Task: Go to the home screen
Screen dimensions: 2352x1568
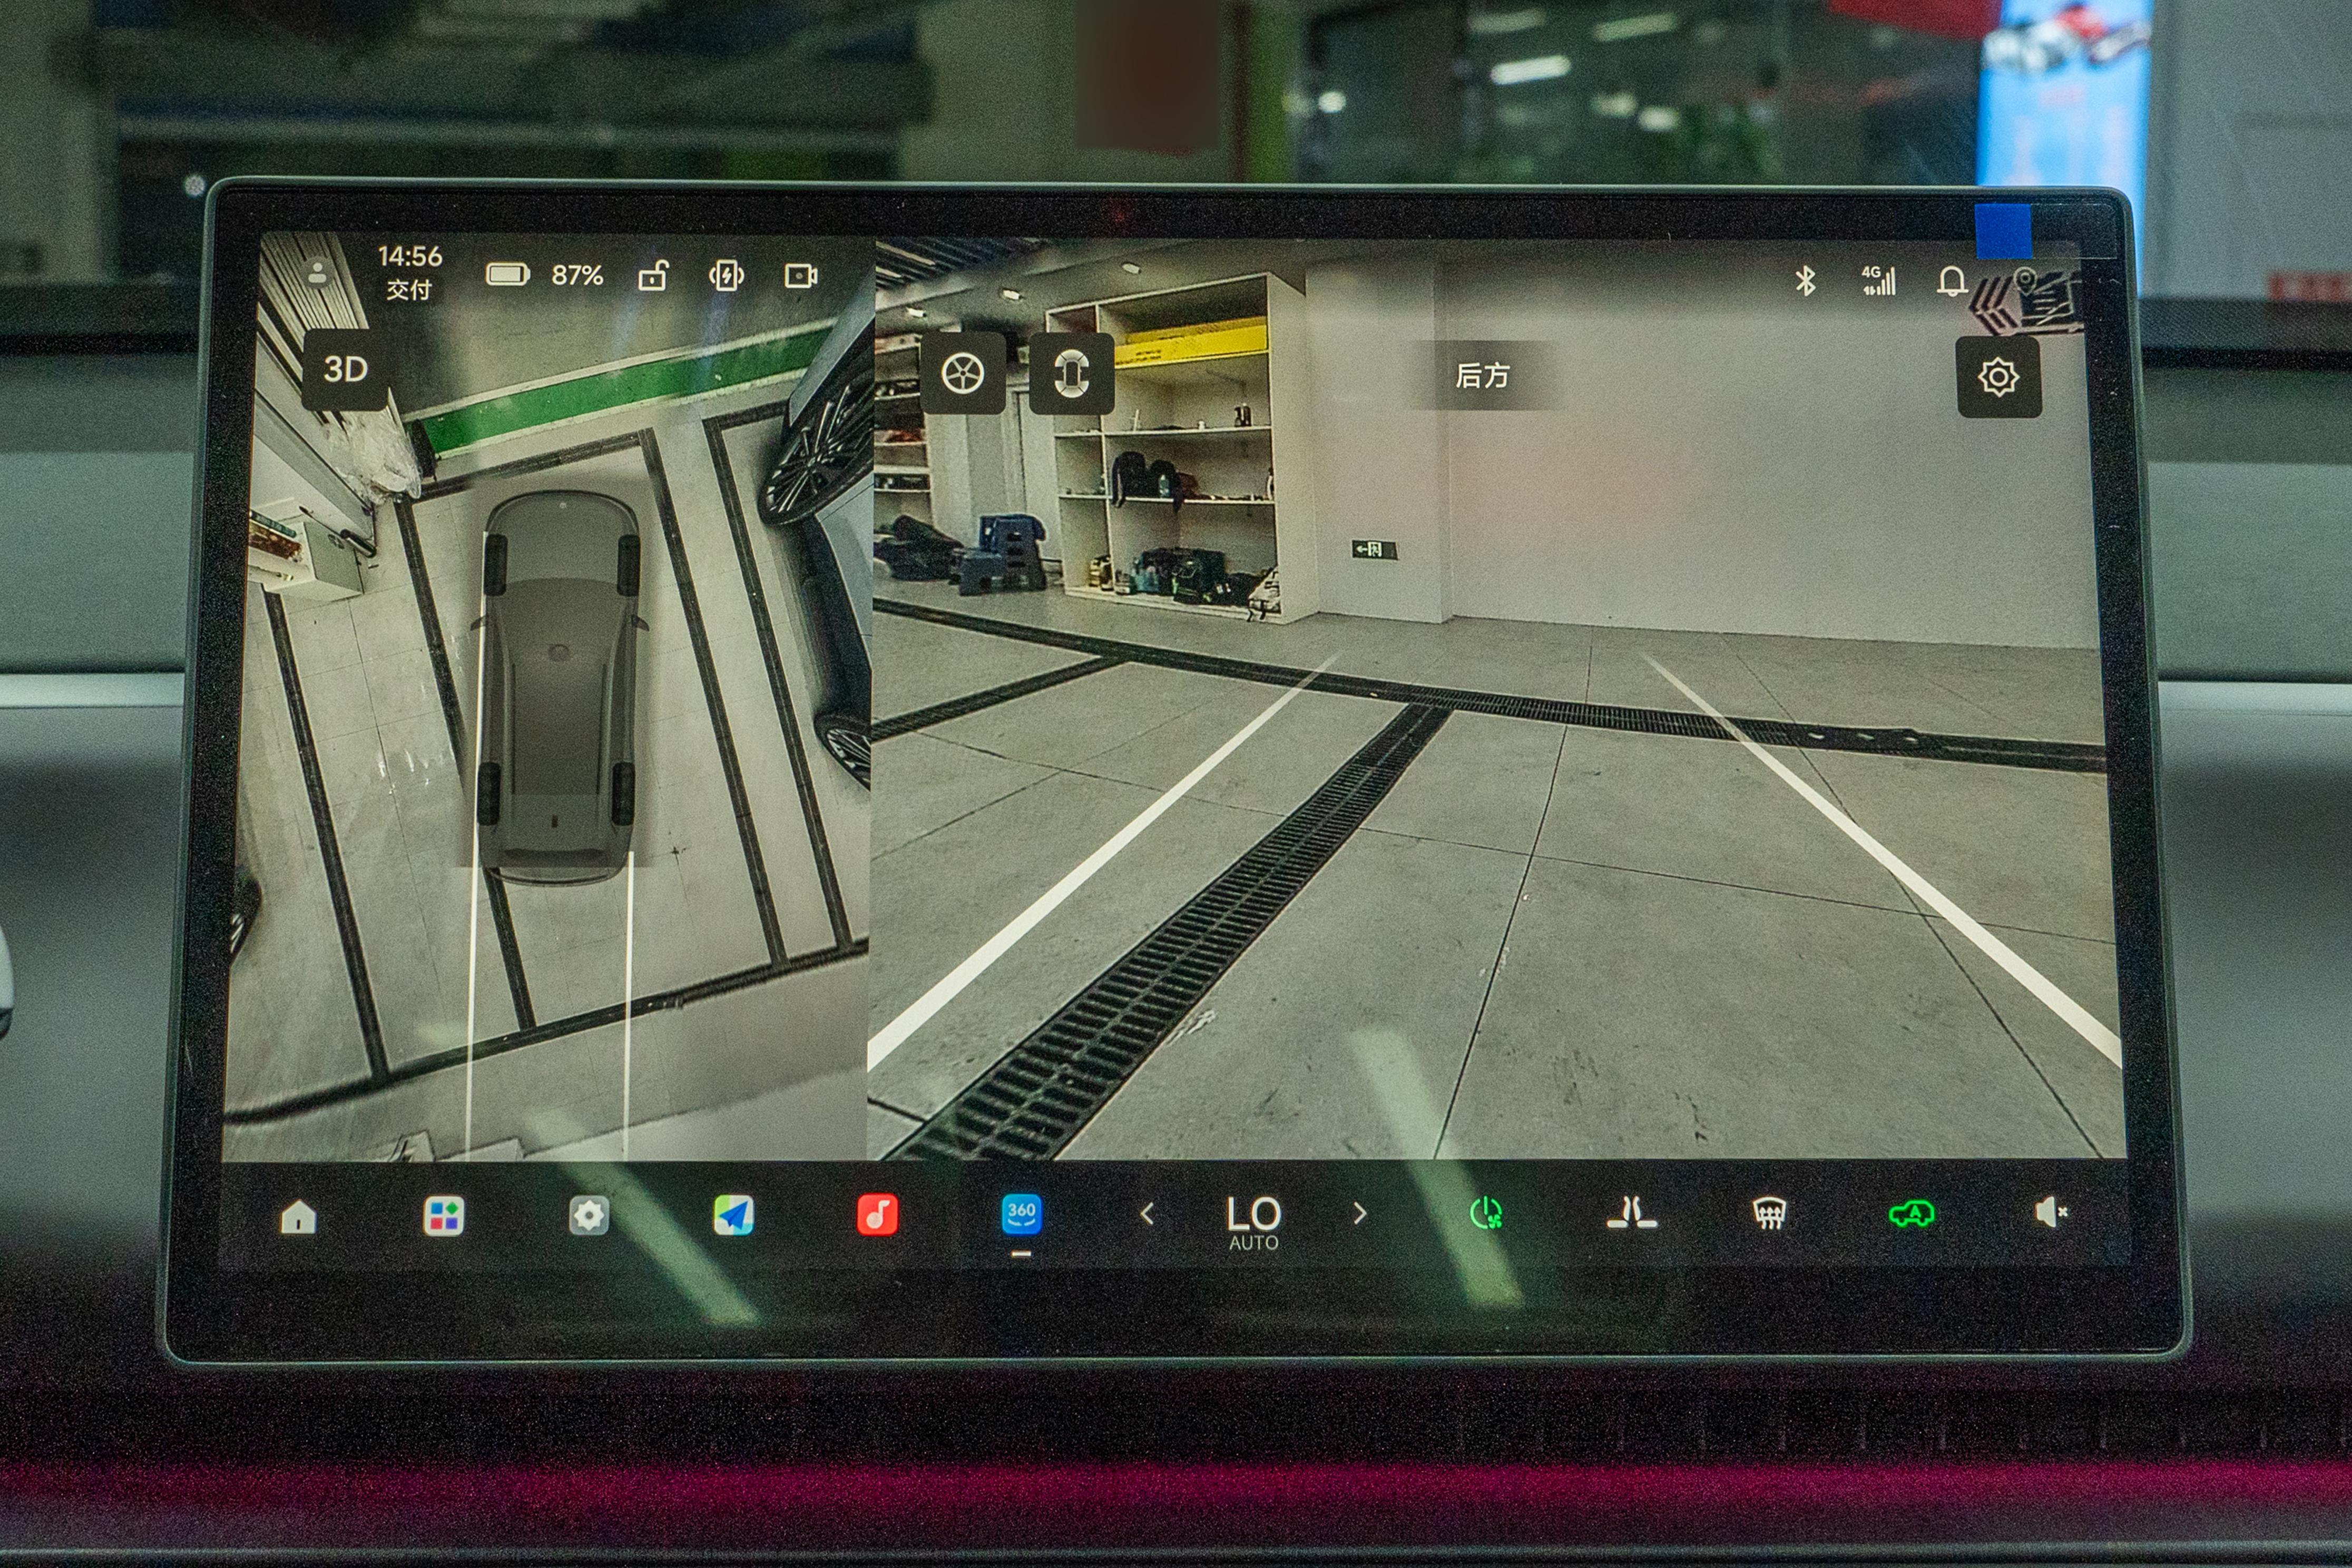Action: click(298, 1217)
